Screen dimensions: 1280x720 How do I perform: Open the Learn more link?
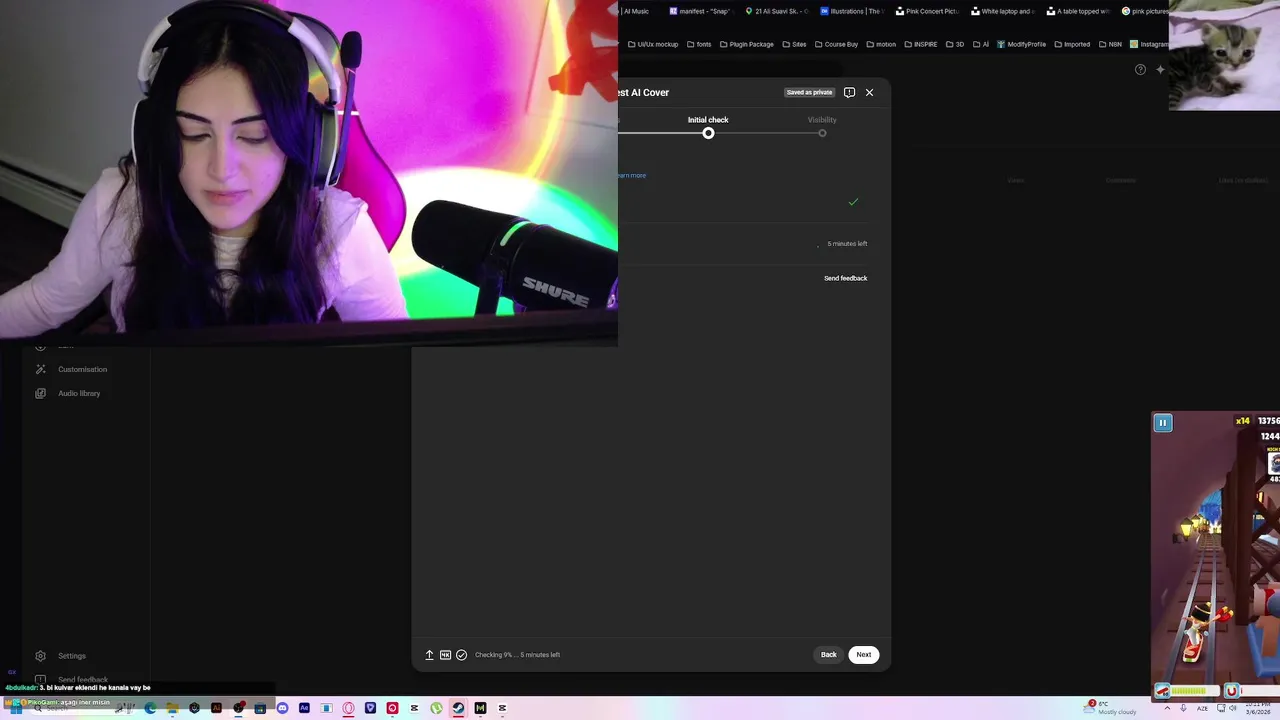(x=631, y=175)
